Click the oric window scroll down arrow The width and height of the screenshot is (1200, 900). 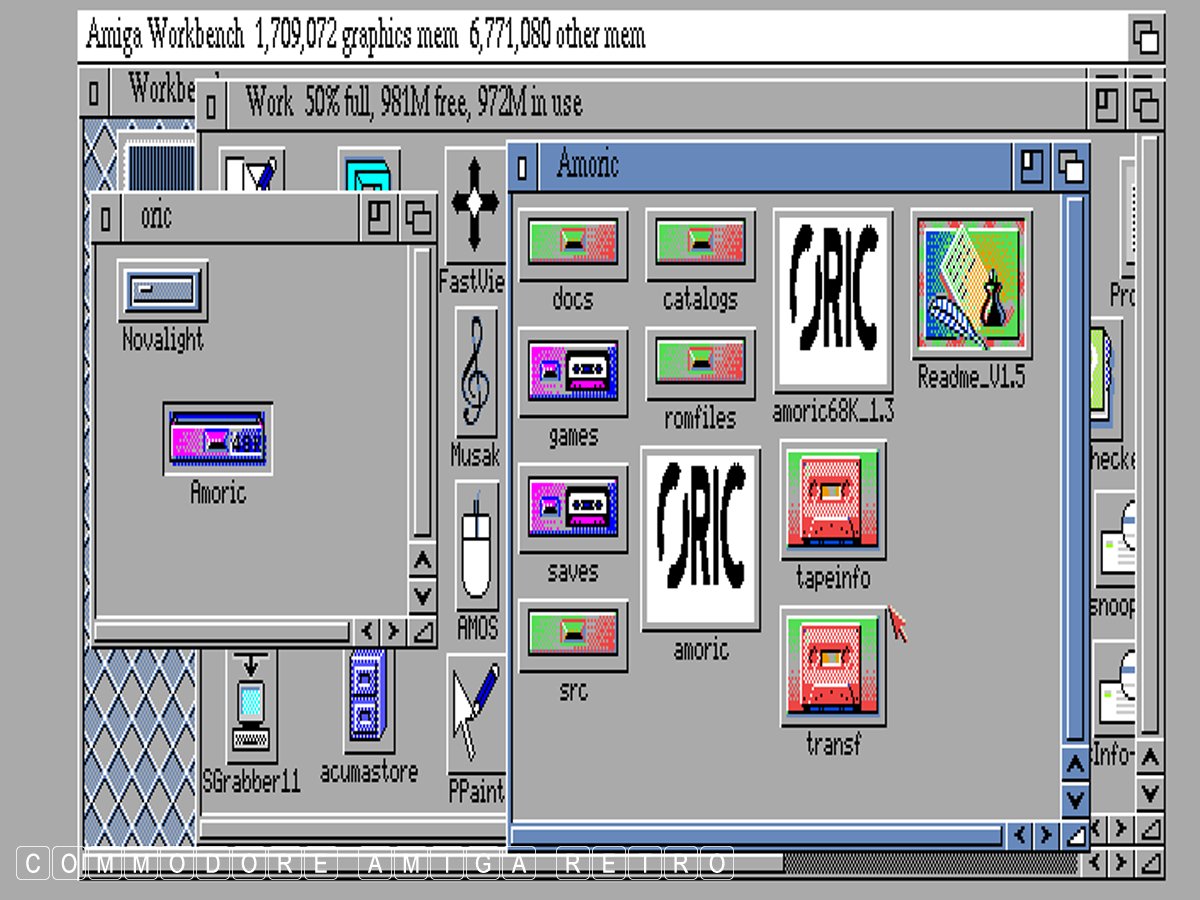(423, 596)
